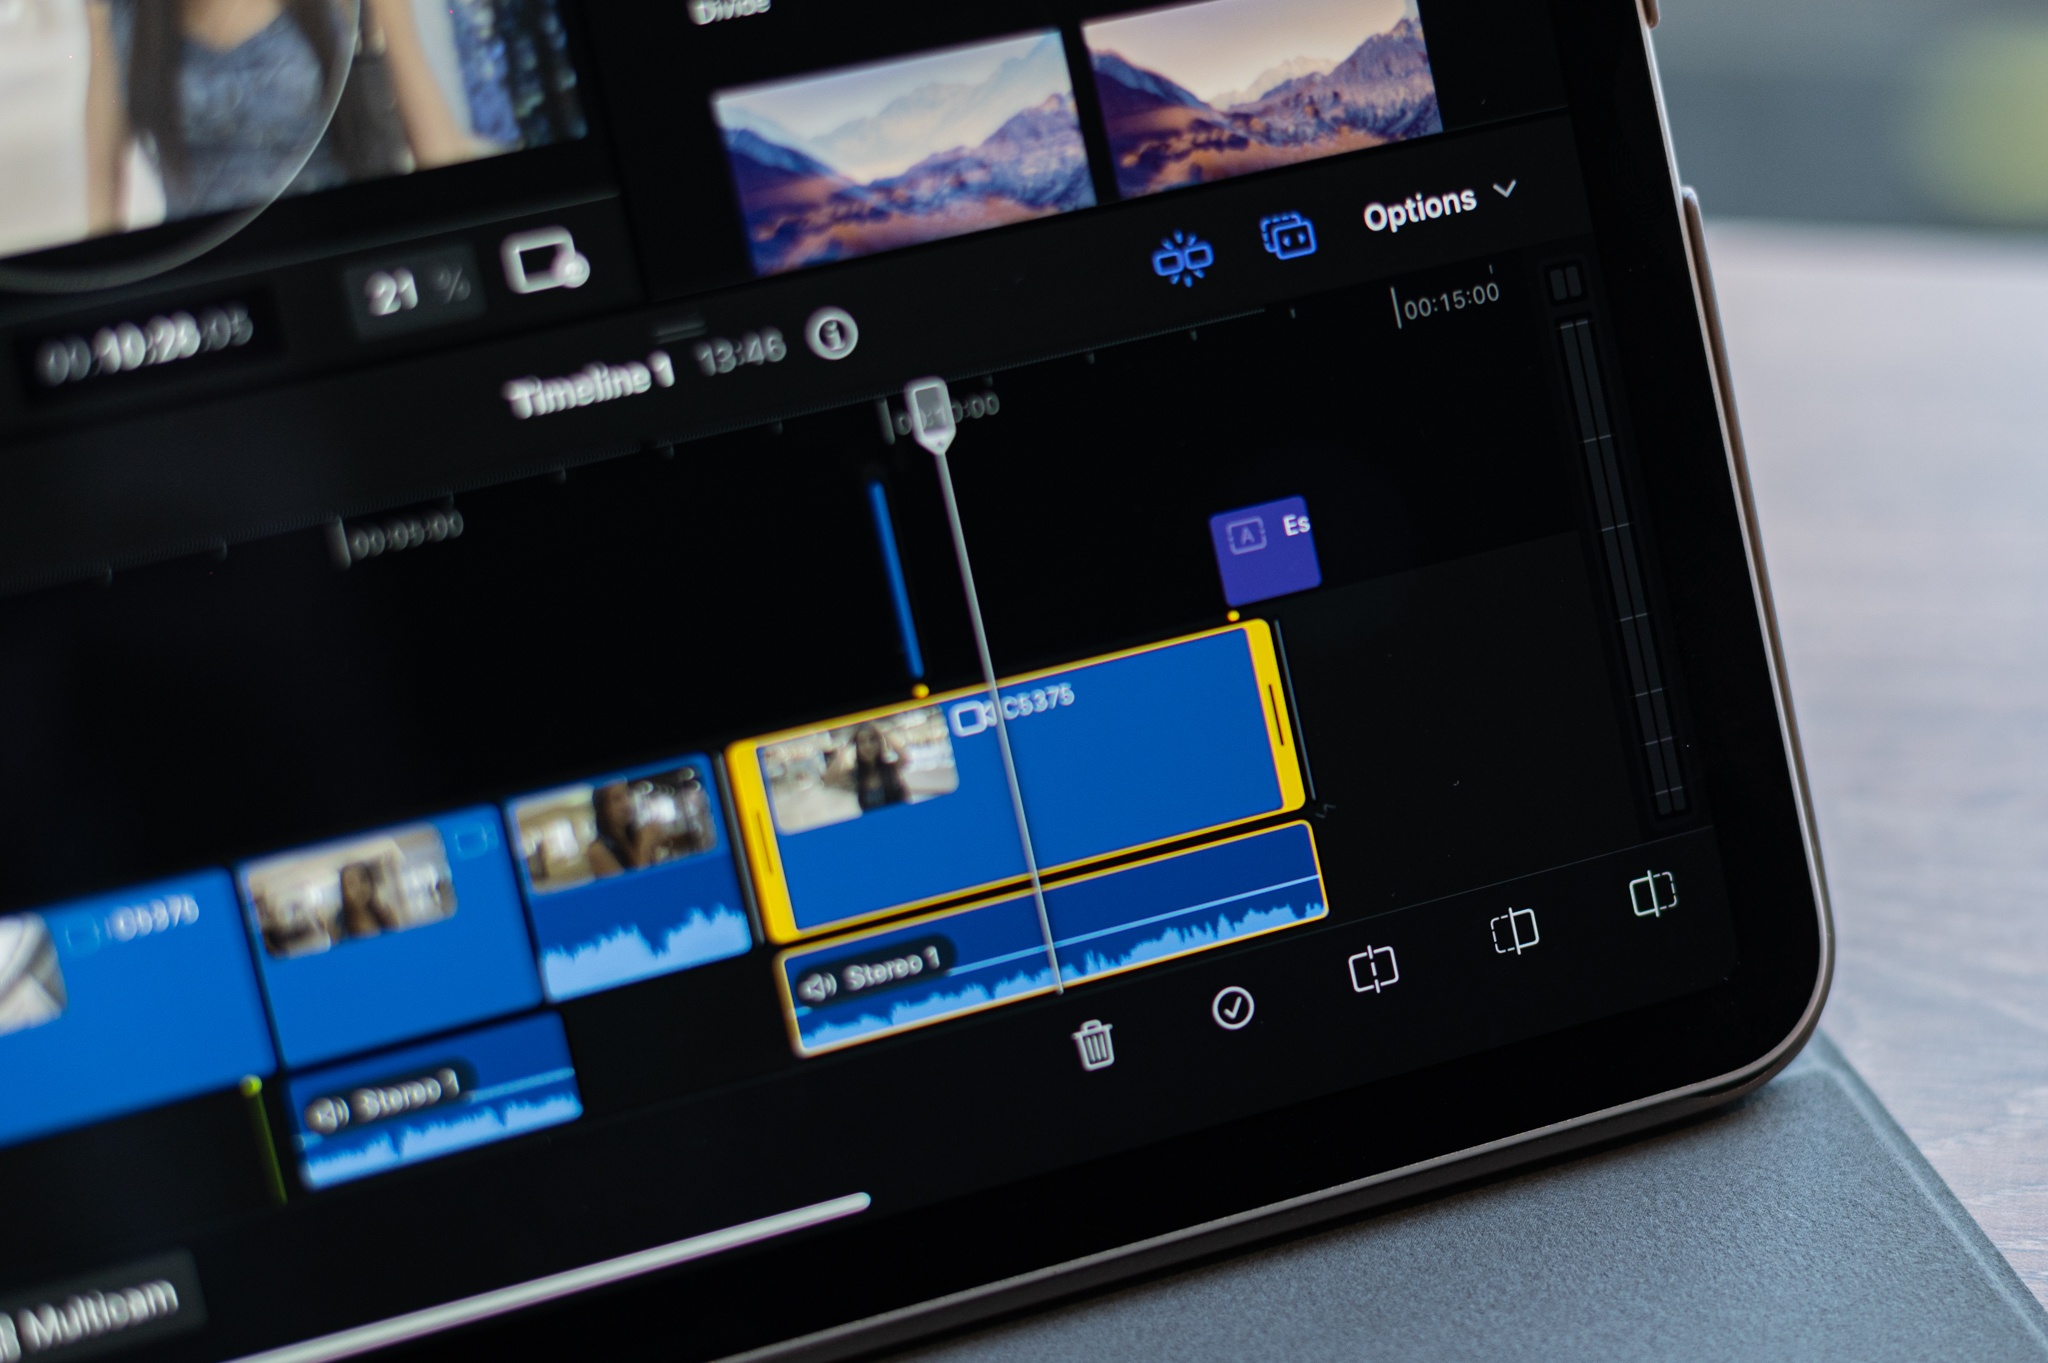
Task: Expand the timeline header drag handle
Action: [680, 324]
